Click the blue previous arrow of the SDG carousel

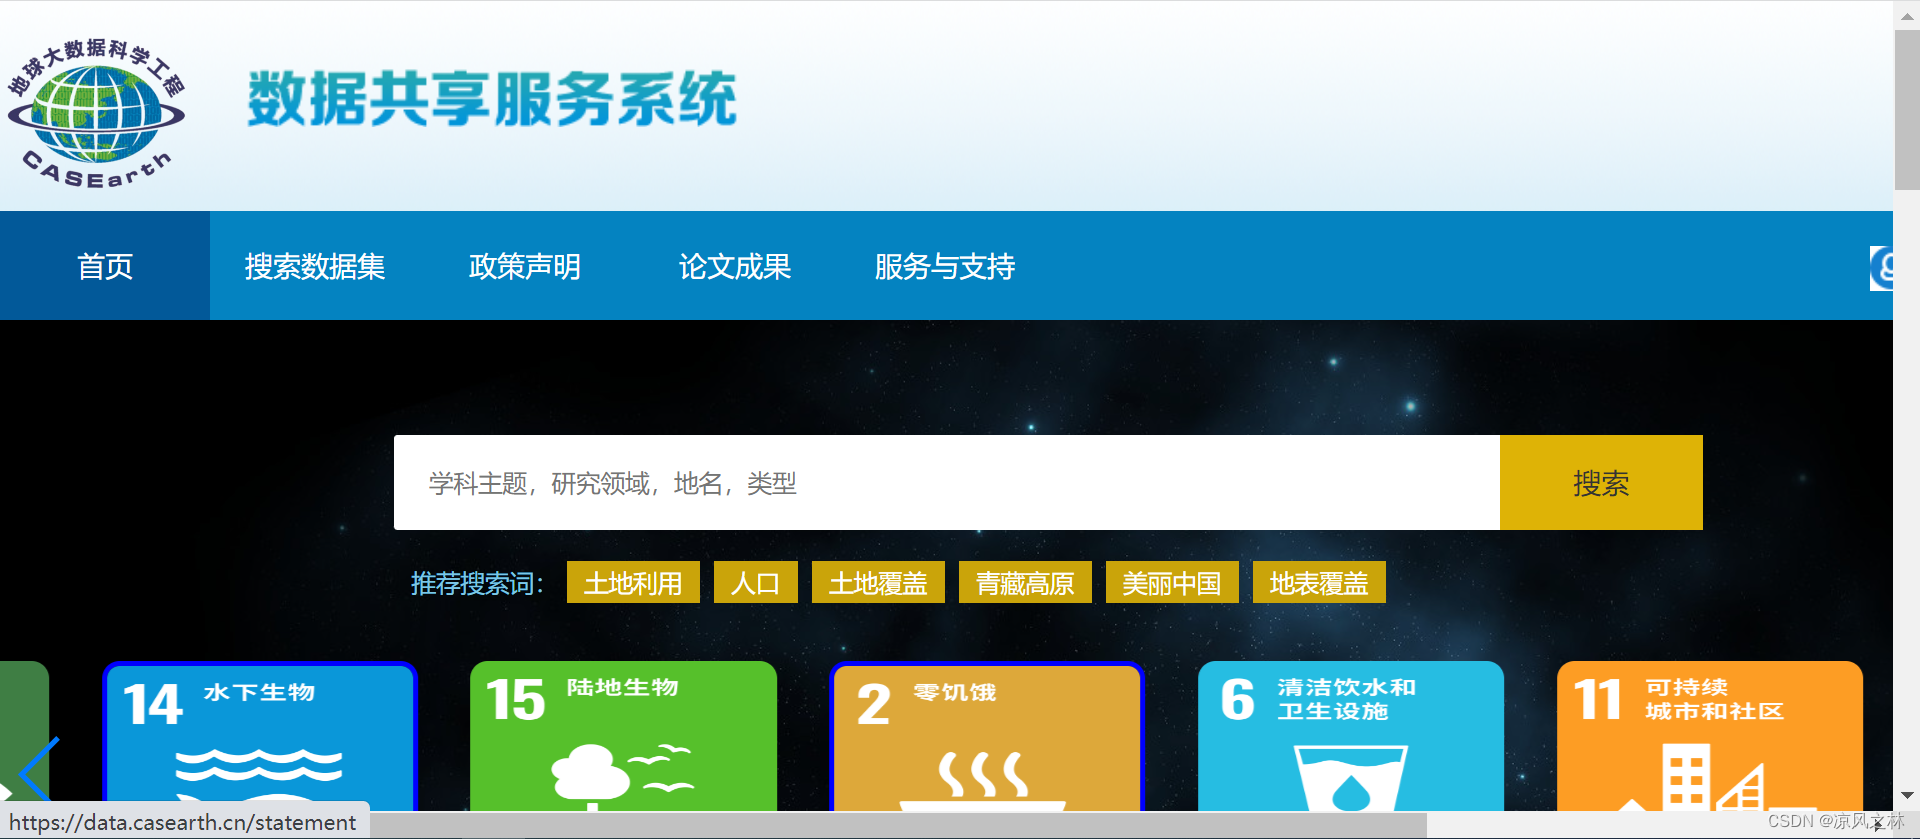pos(38,770)
